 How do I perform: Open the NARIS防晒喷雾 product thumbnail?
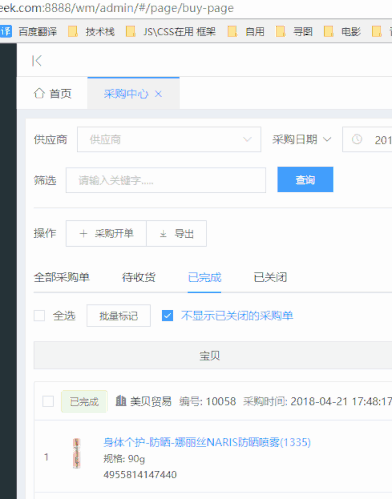click(77, 453)
